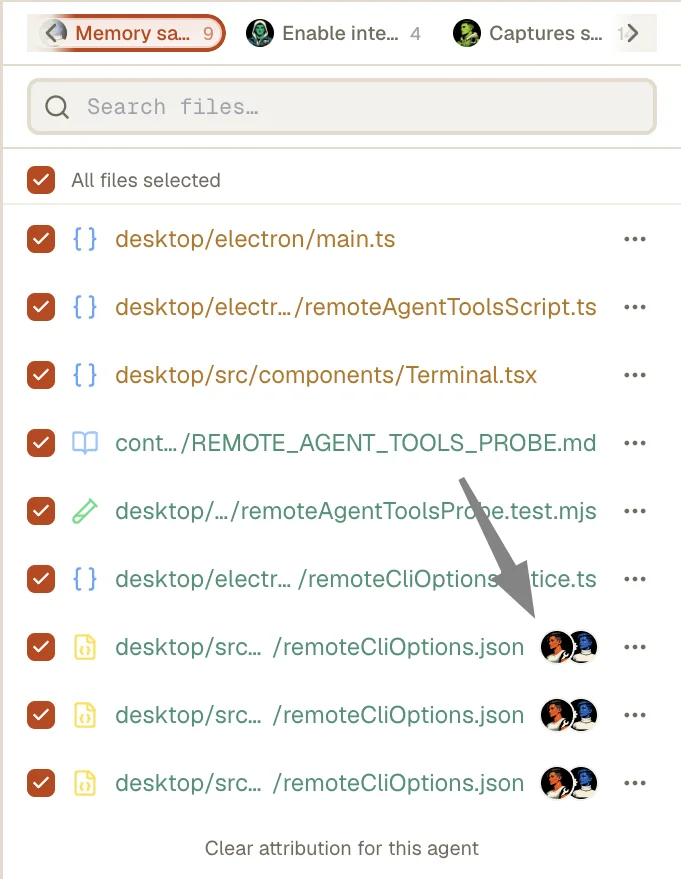This screenshot has height=879, width=681.
Task: Uncheck the desktop/electron/main.ts checkbox
Action: click(41, 239)
